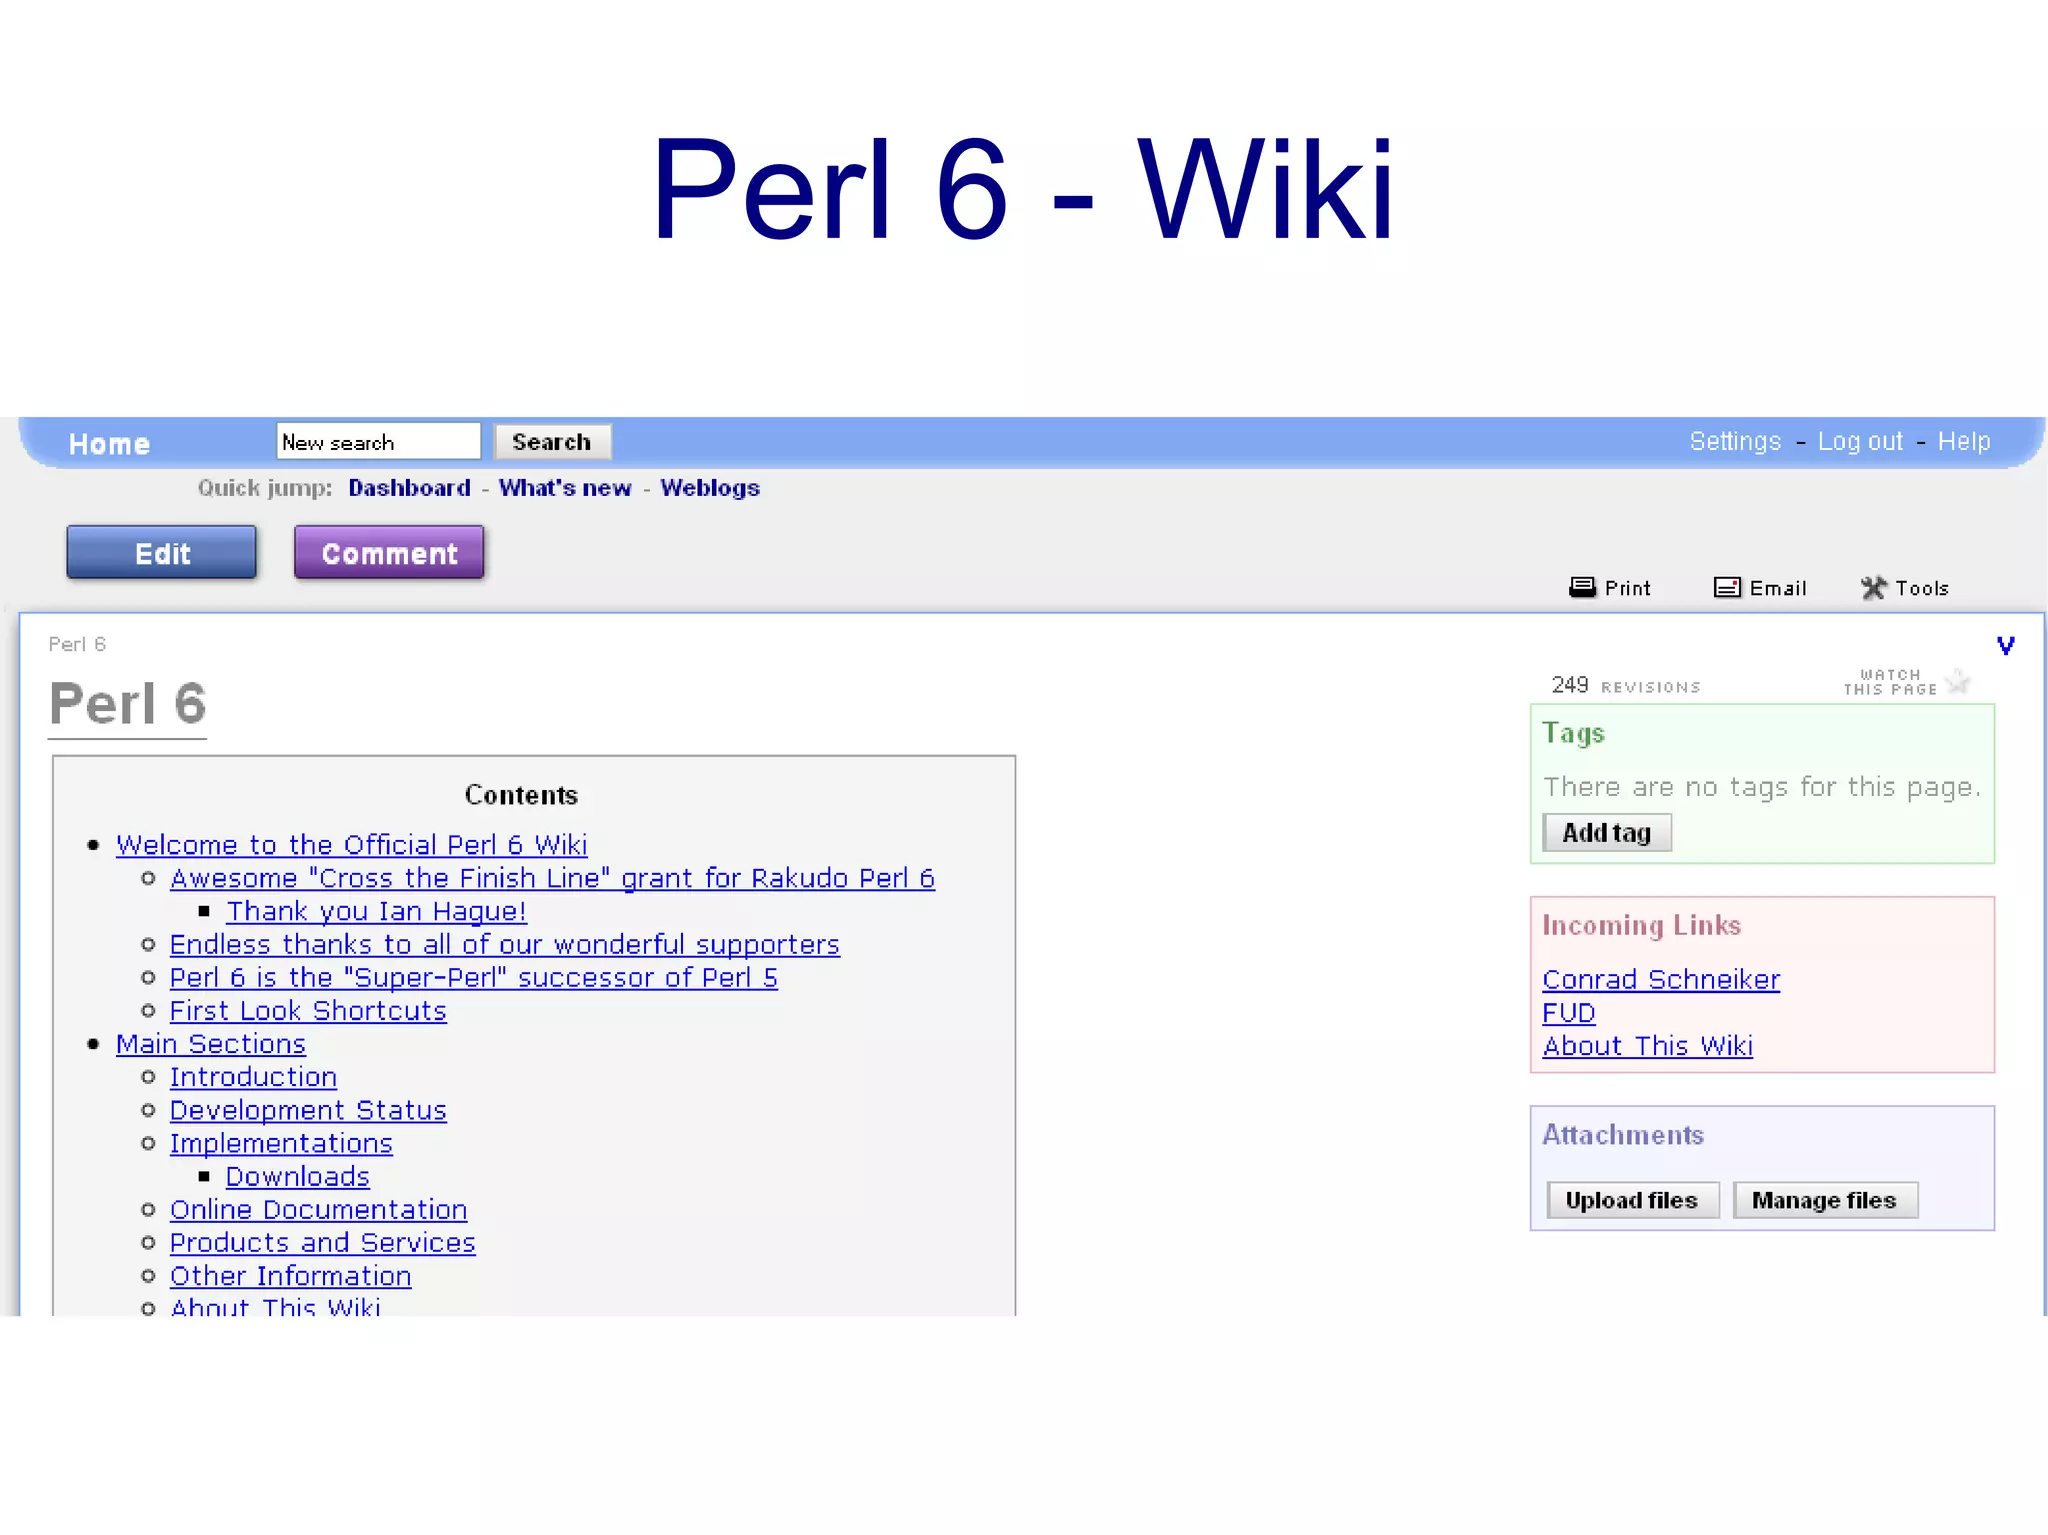View the 249 revisions link
This screenshot has width=2048, height=1535.
pyautogui.click(x=1625, y=685)
